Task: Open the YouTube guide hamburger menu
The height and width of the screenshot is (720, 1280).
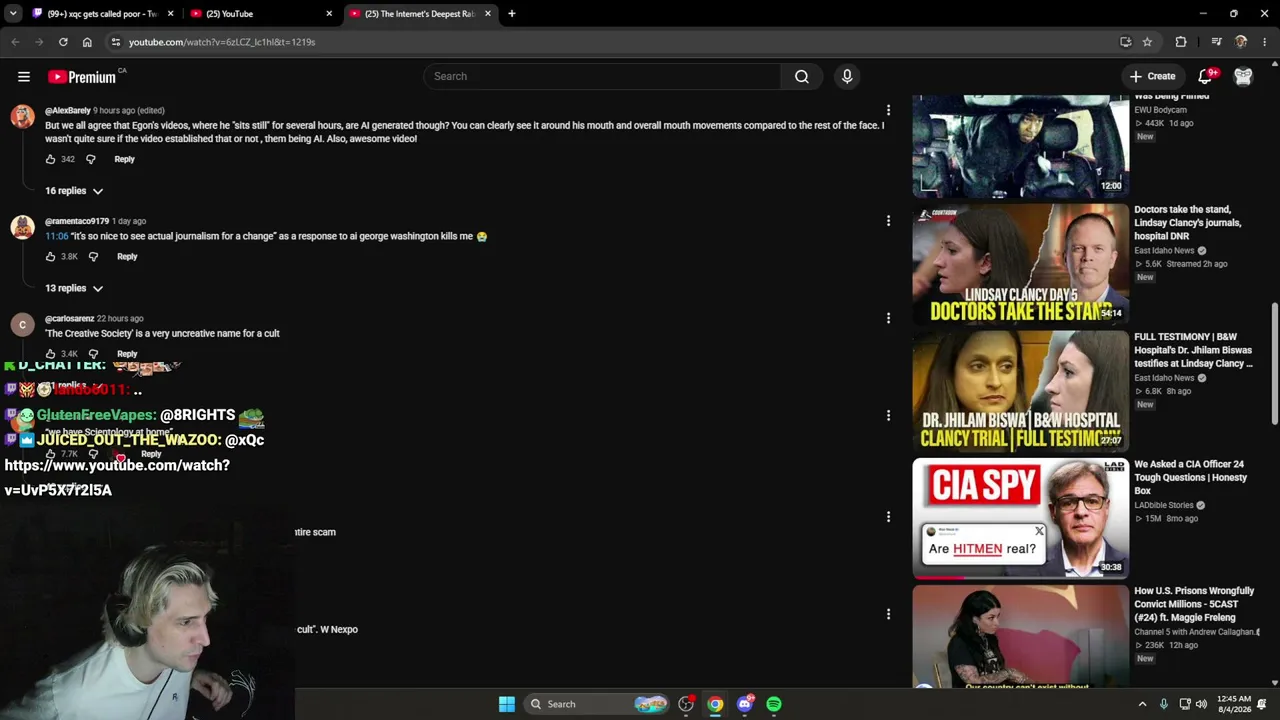Action: pyautogui.click(x=24, y=77)
